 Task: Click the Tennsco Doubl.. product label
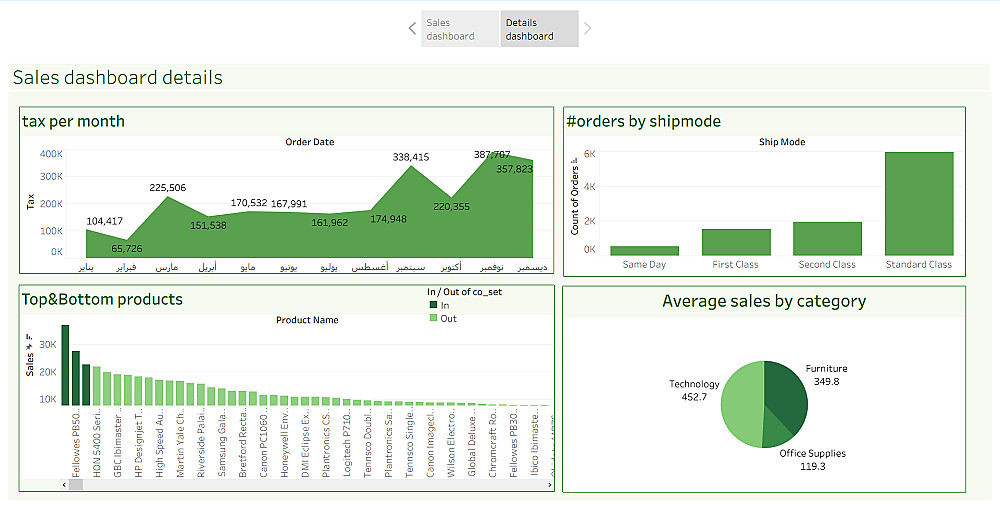[368, 445]
